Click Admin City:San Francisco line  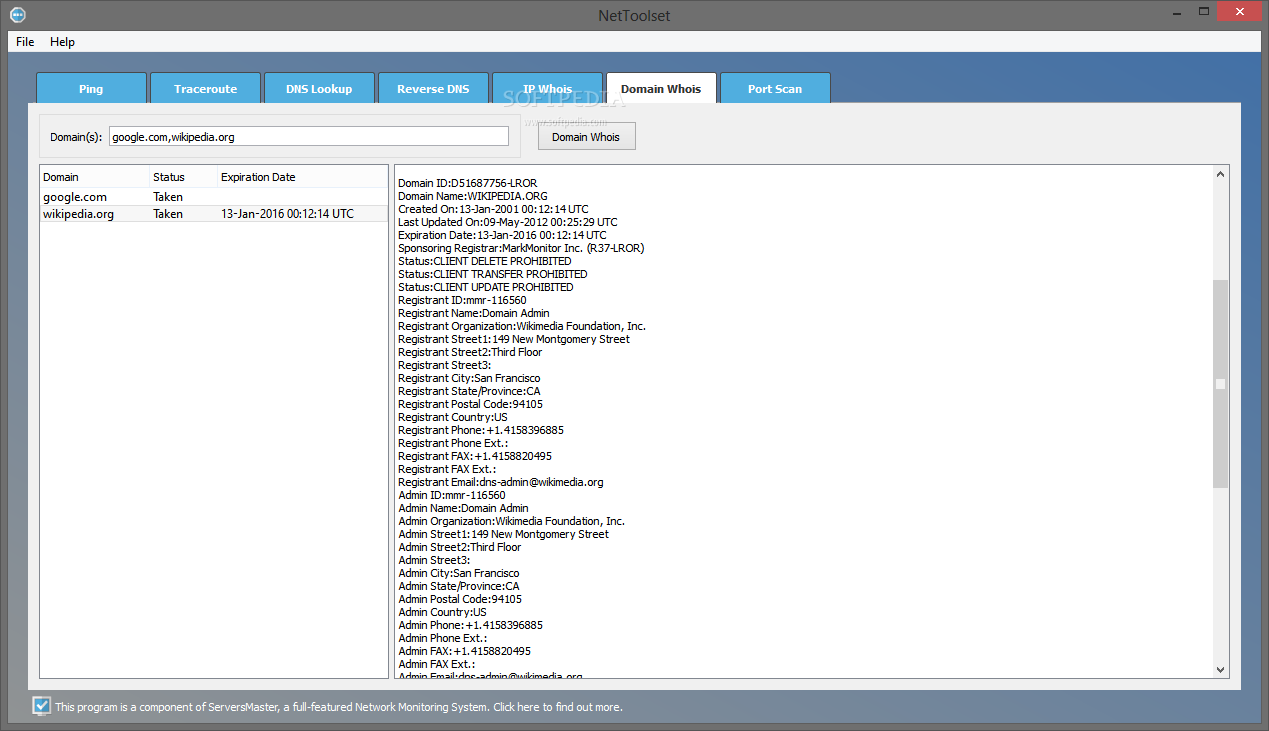459,573
